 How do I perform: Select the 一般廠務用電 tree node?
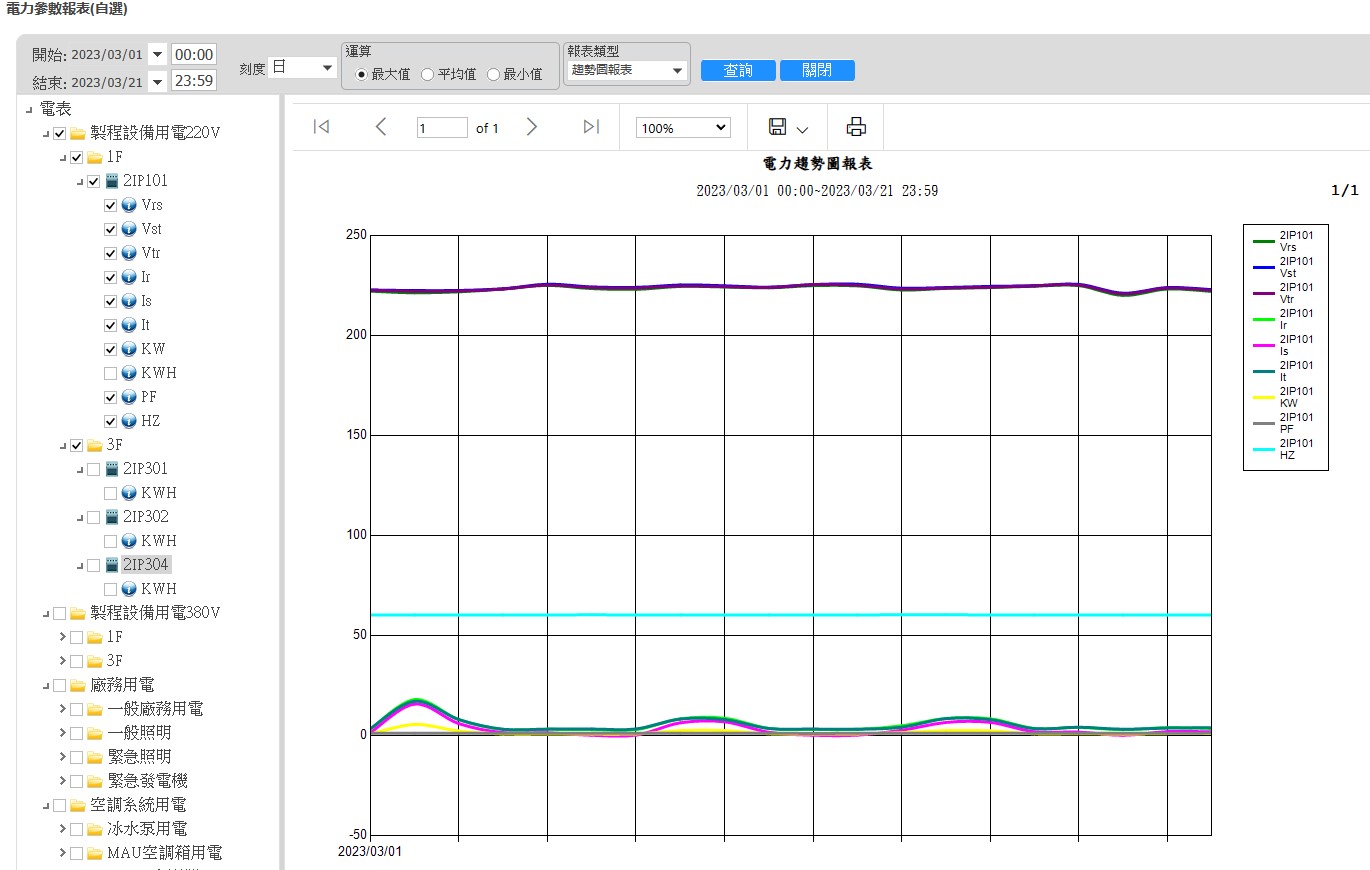[155, 709]
